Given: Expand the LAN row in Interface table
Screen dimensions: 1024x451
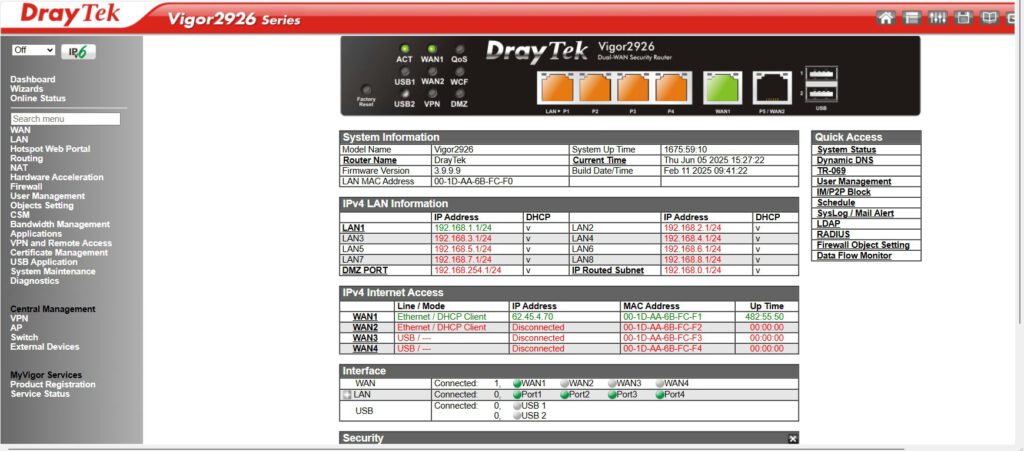Looking at the screenshot, I should click(347, 395).
